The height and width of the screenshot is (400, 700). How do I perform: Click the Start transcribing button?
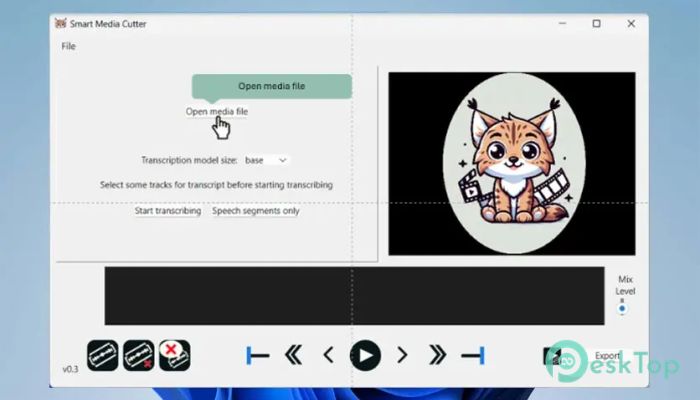click(x=168, y=211)
